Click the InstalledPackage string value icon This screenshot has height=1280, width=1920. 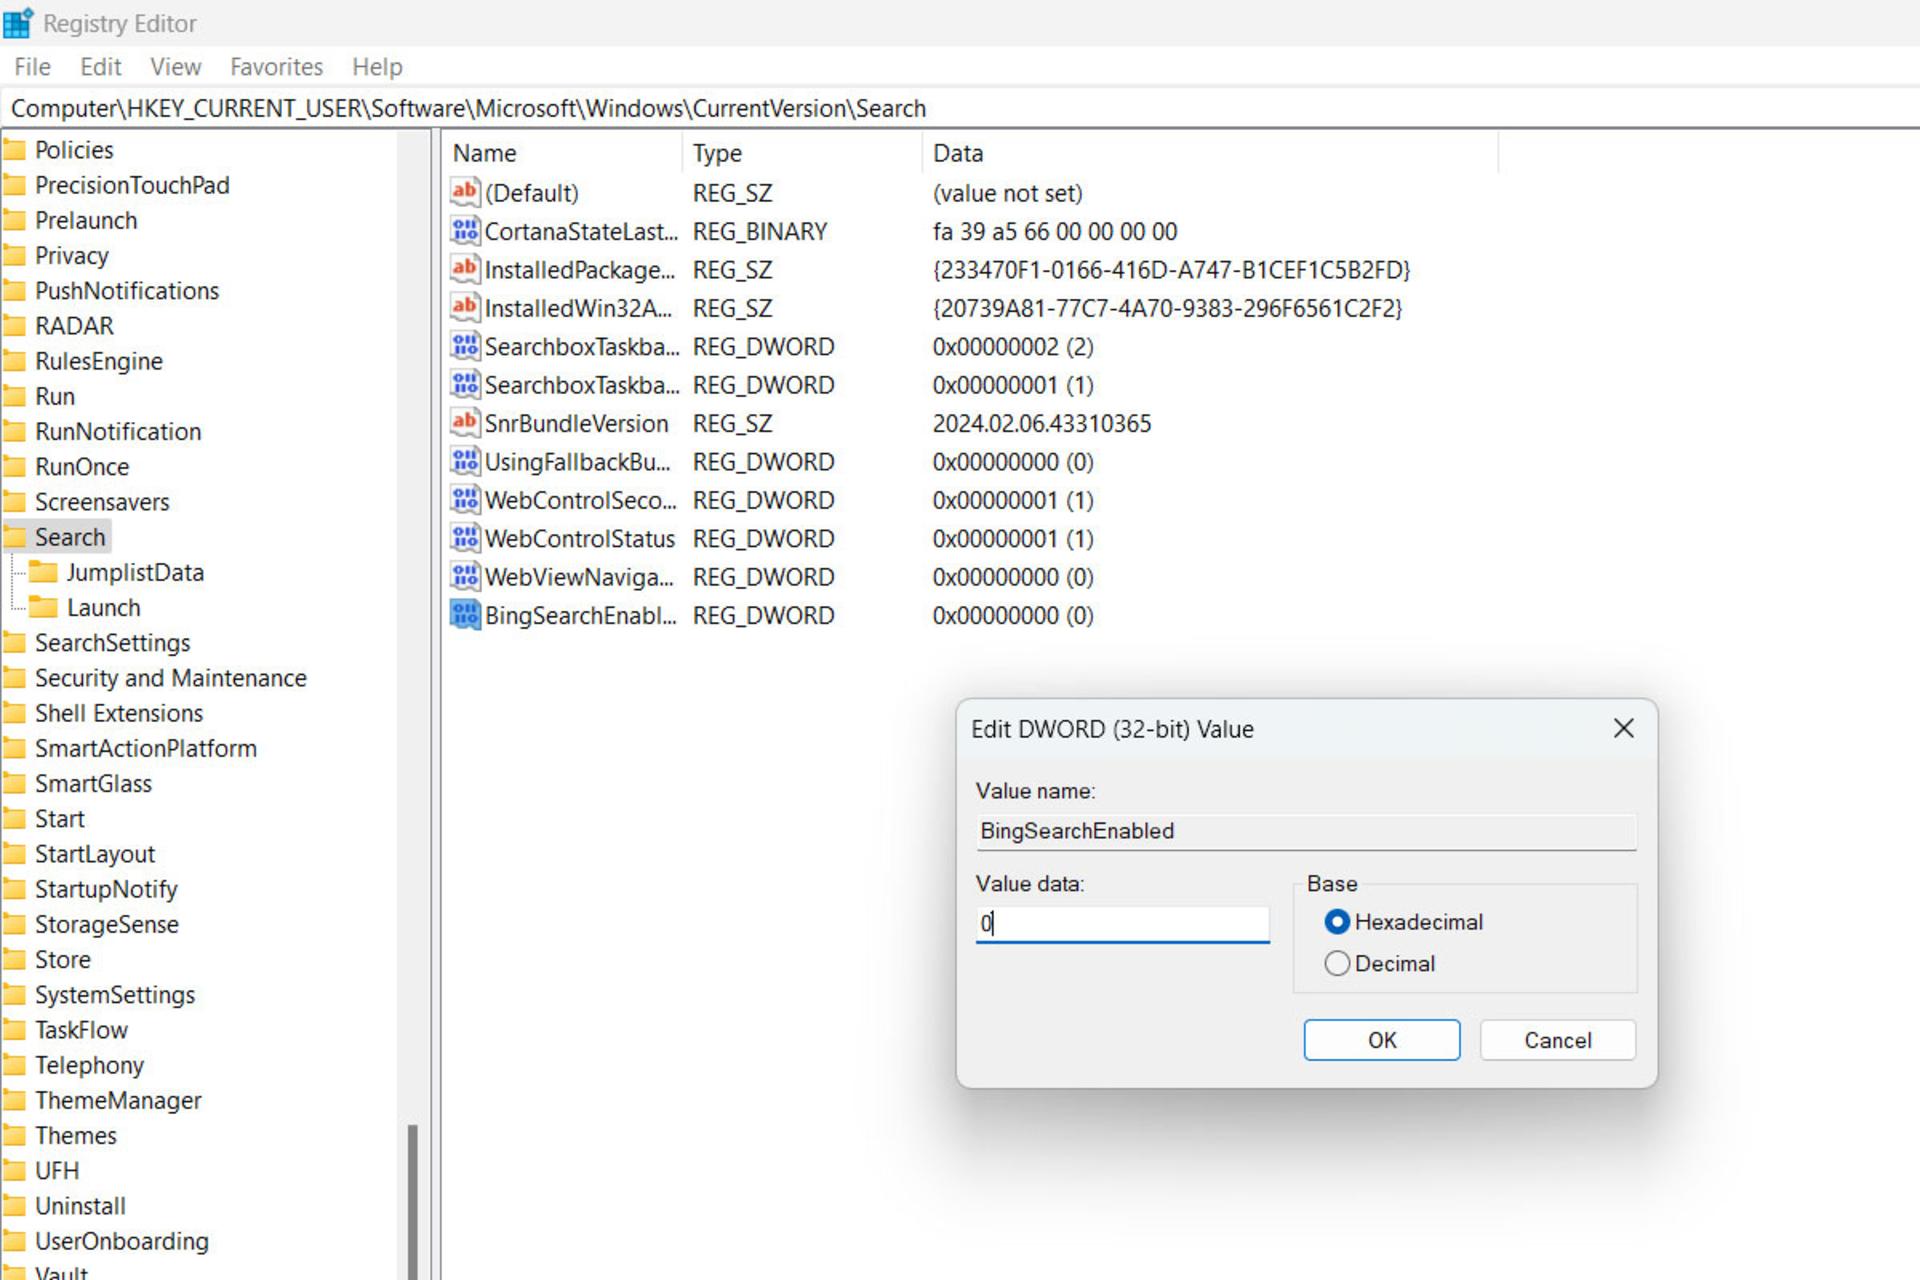click(464, 269)
